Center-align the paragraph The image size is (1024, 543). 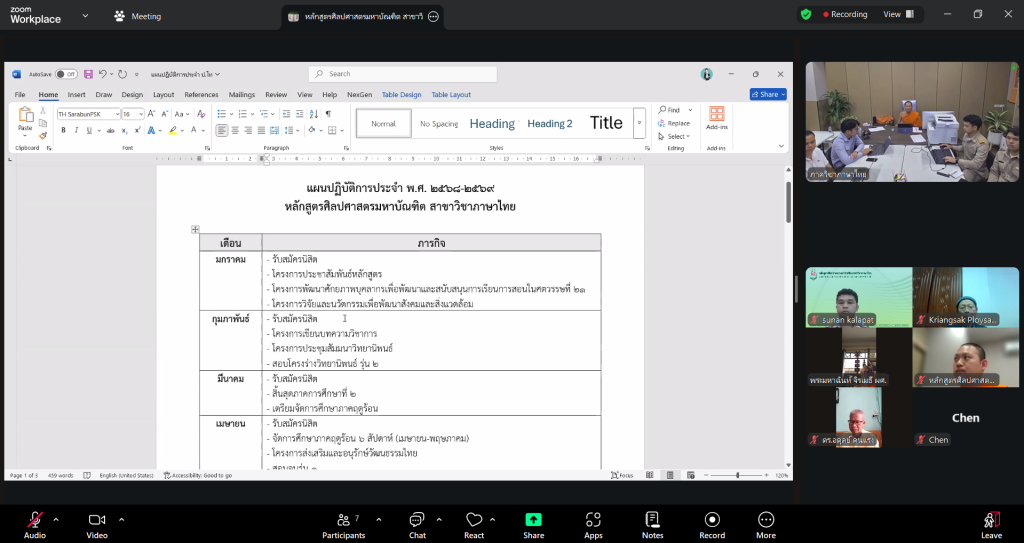pyautogui.click(x=235, y=131)
